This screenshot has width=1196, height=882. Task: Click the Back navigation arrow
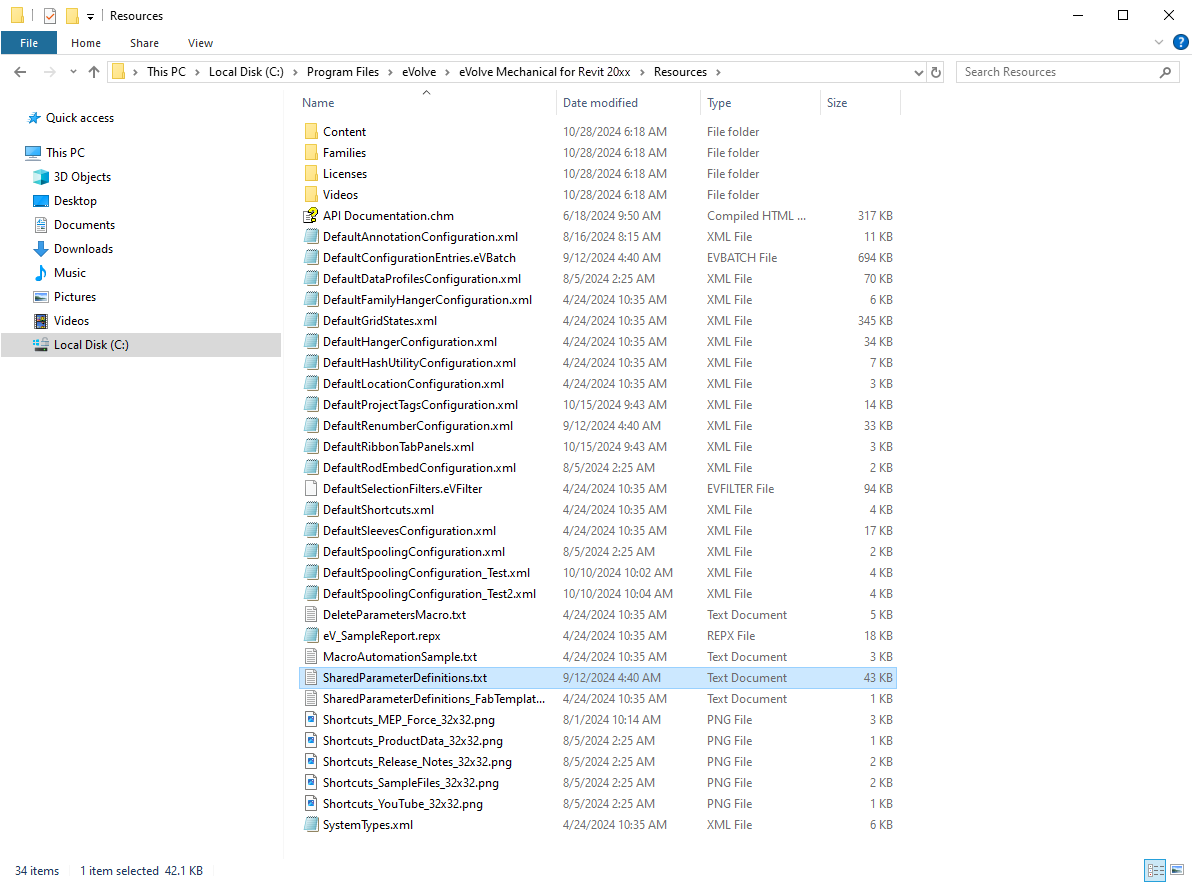(x=20, y=72)
